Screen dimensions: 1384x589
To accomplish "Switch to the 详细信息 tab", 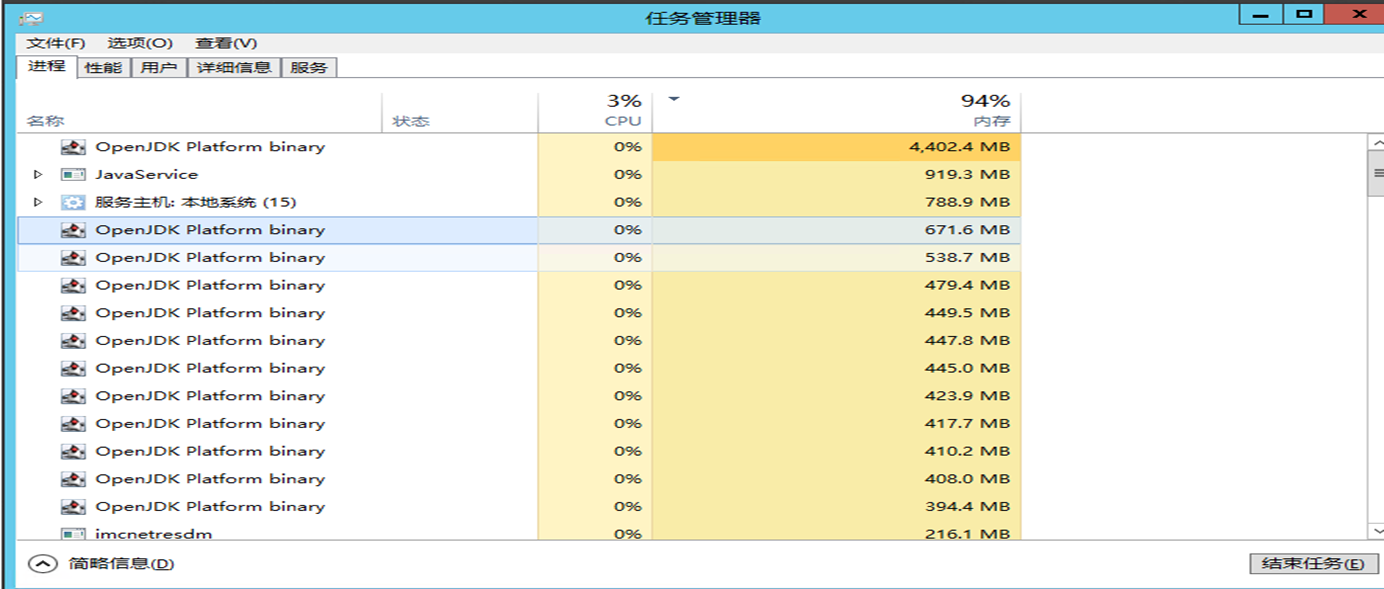I will 234,68.
